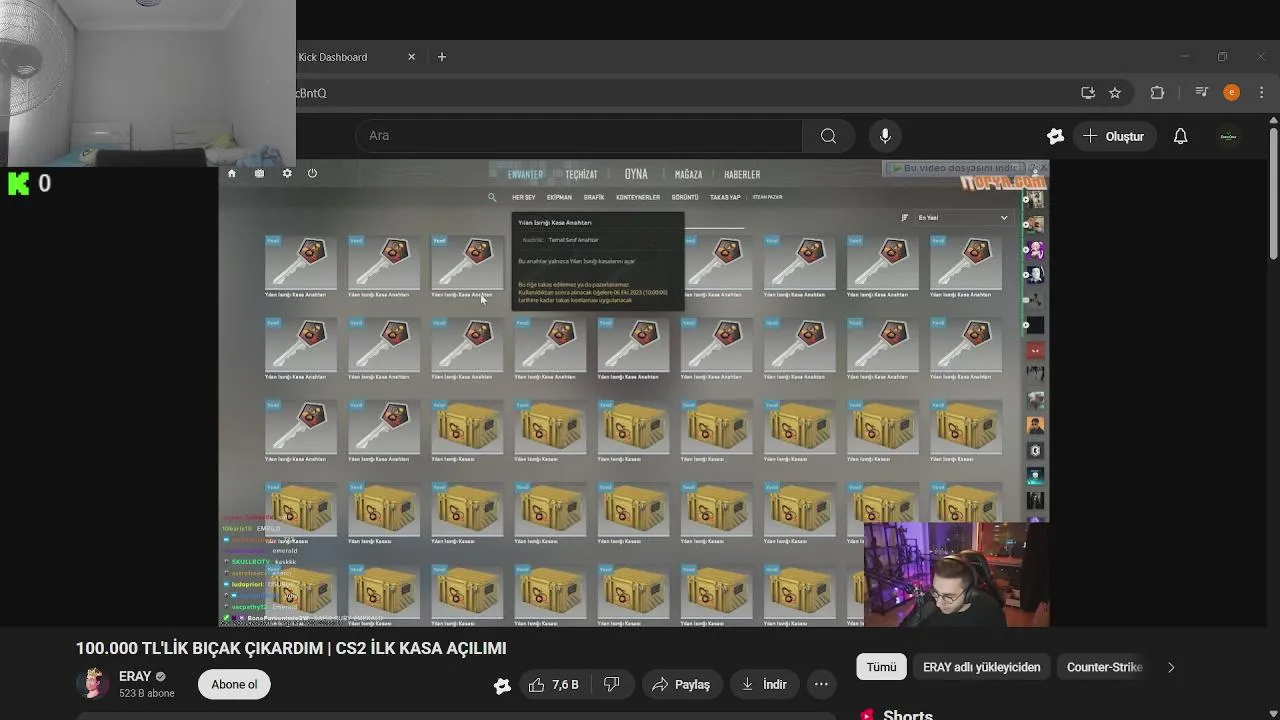Click the CS2 home icon in video
Viewport: 1280px width, 720px height.
tap(232, 173)
